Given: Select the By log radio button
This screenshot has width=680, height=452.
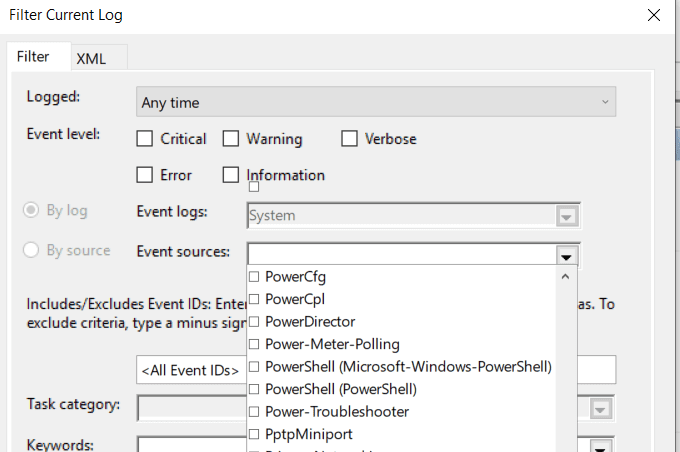Looking at the screenshot, I should 32,211.
